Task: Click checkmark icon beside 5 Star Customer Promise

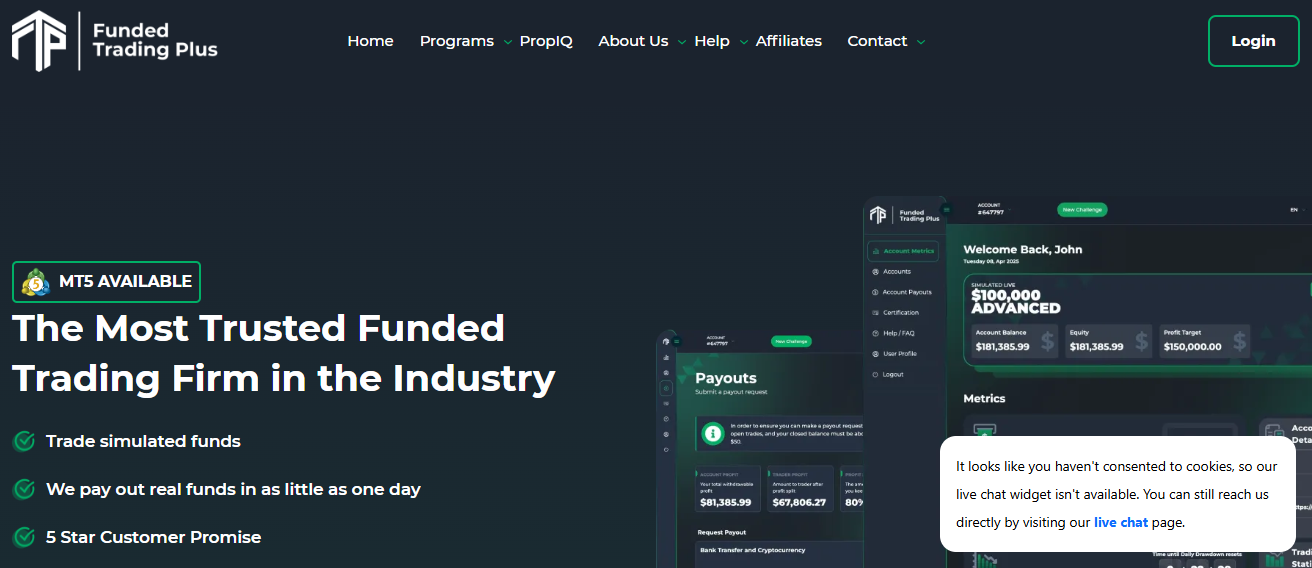Action: tap(24, 537)
